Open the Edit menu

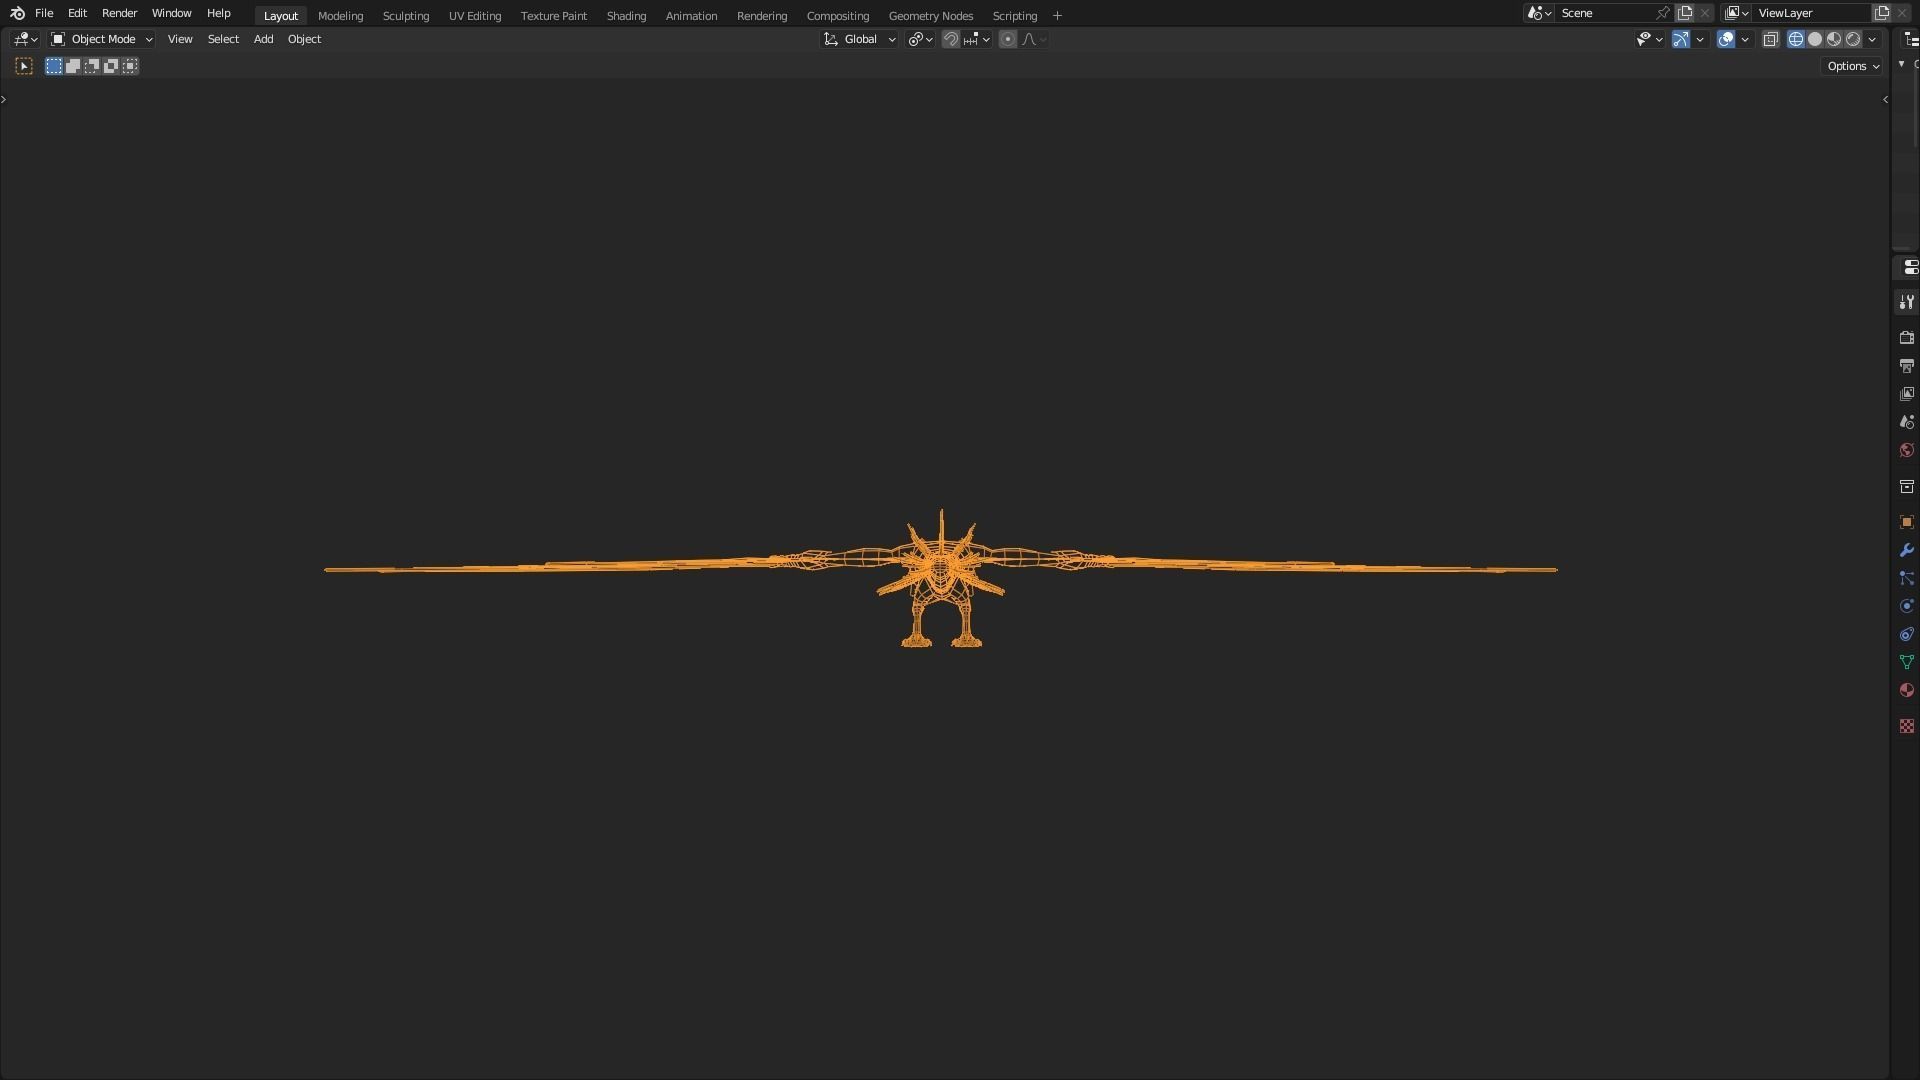77,13
